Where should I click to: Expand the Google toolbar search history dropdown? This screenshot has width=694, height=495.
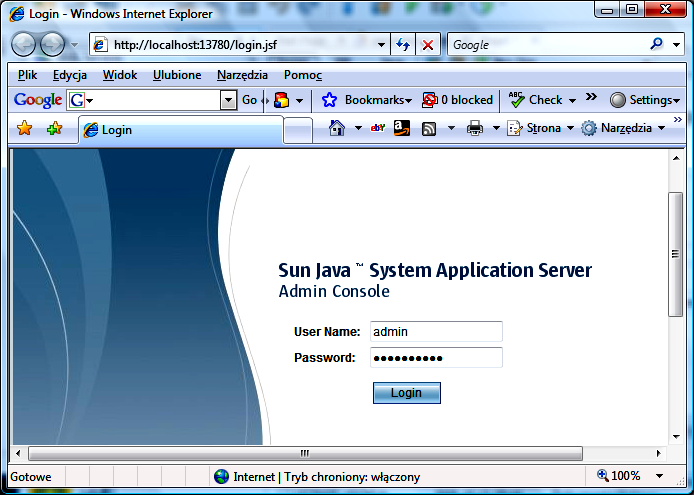tap(228, 101)
